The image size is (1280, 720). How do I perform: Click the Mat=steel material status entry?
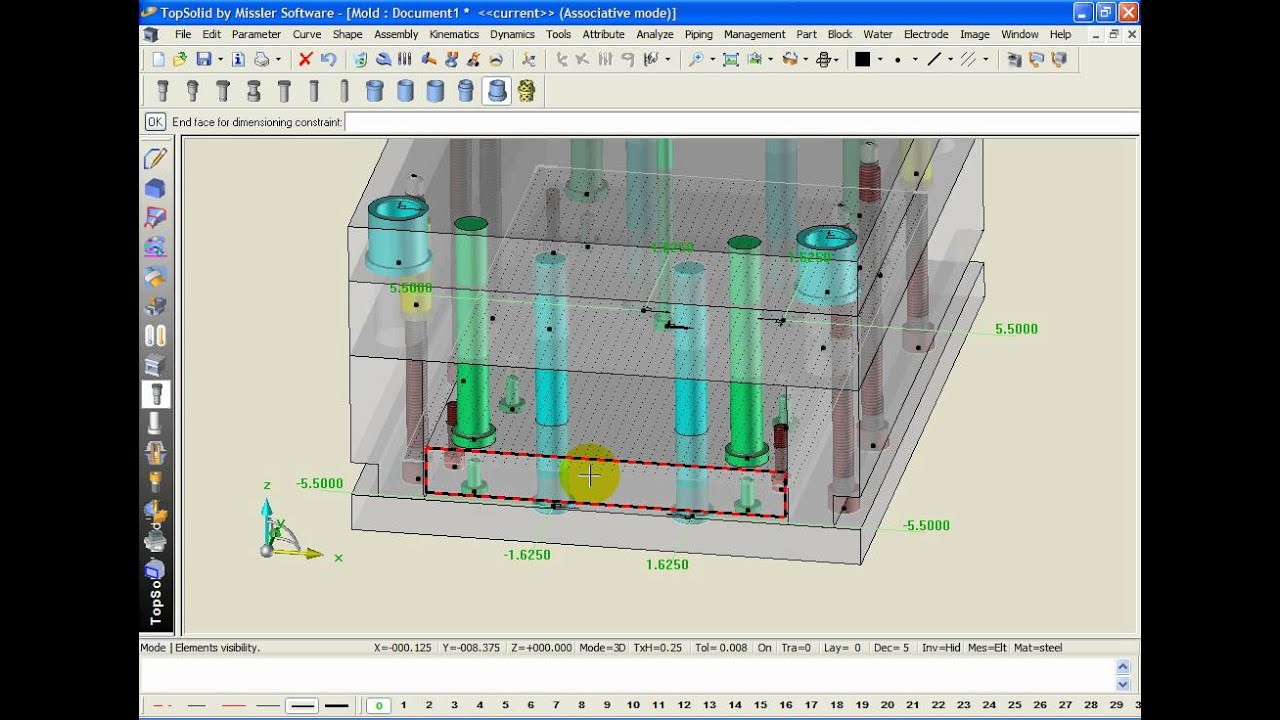1038,648
